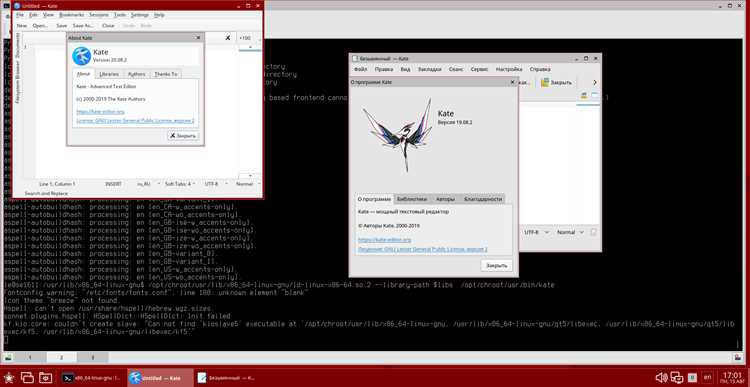
Task: Click the Закрыть button in About Kate dialog
Action: (x=183, y=136)
